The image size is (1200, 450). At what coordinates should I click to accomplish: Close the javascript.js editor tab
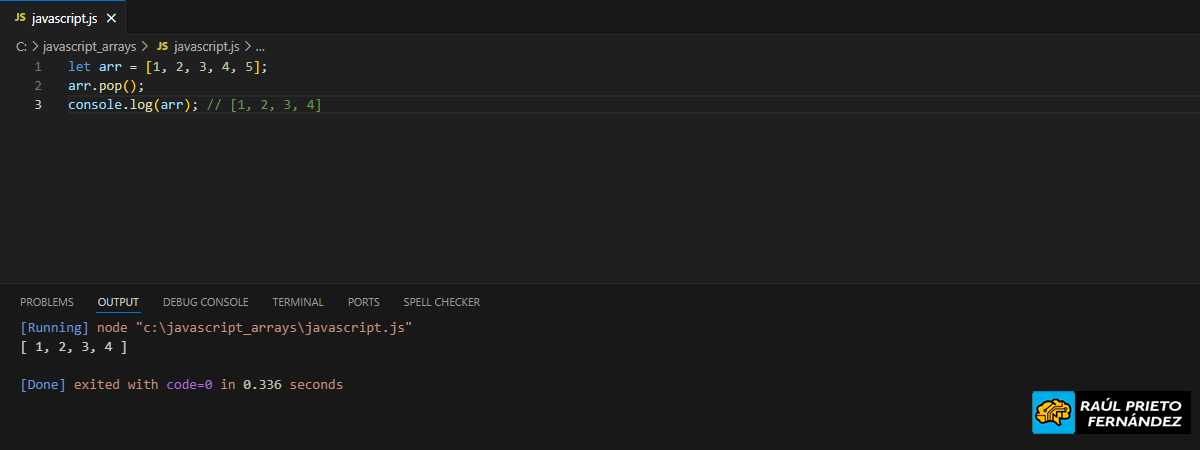click(110, 18)
